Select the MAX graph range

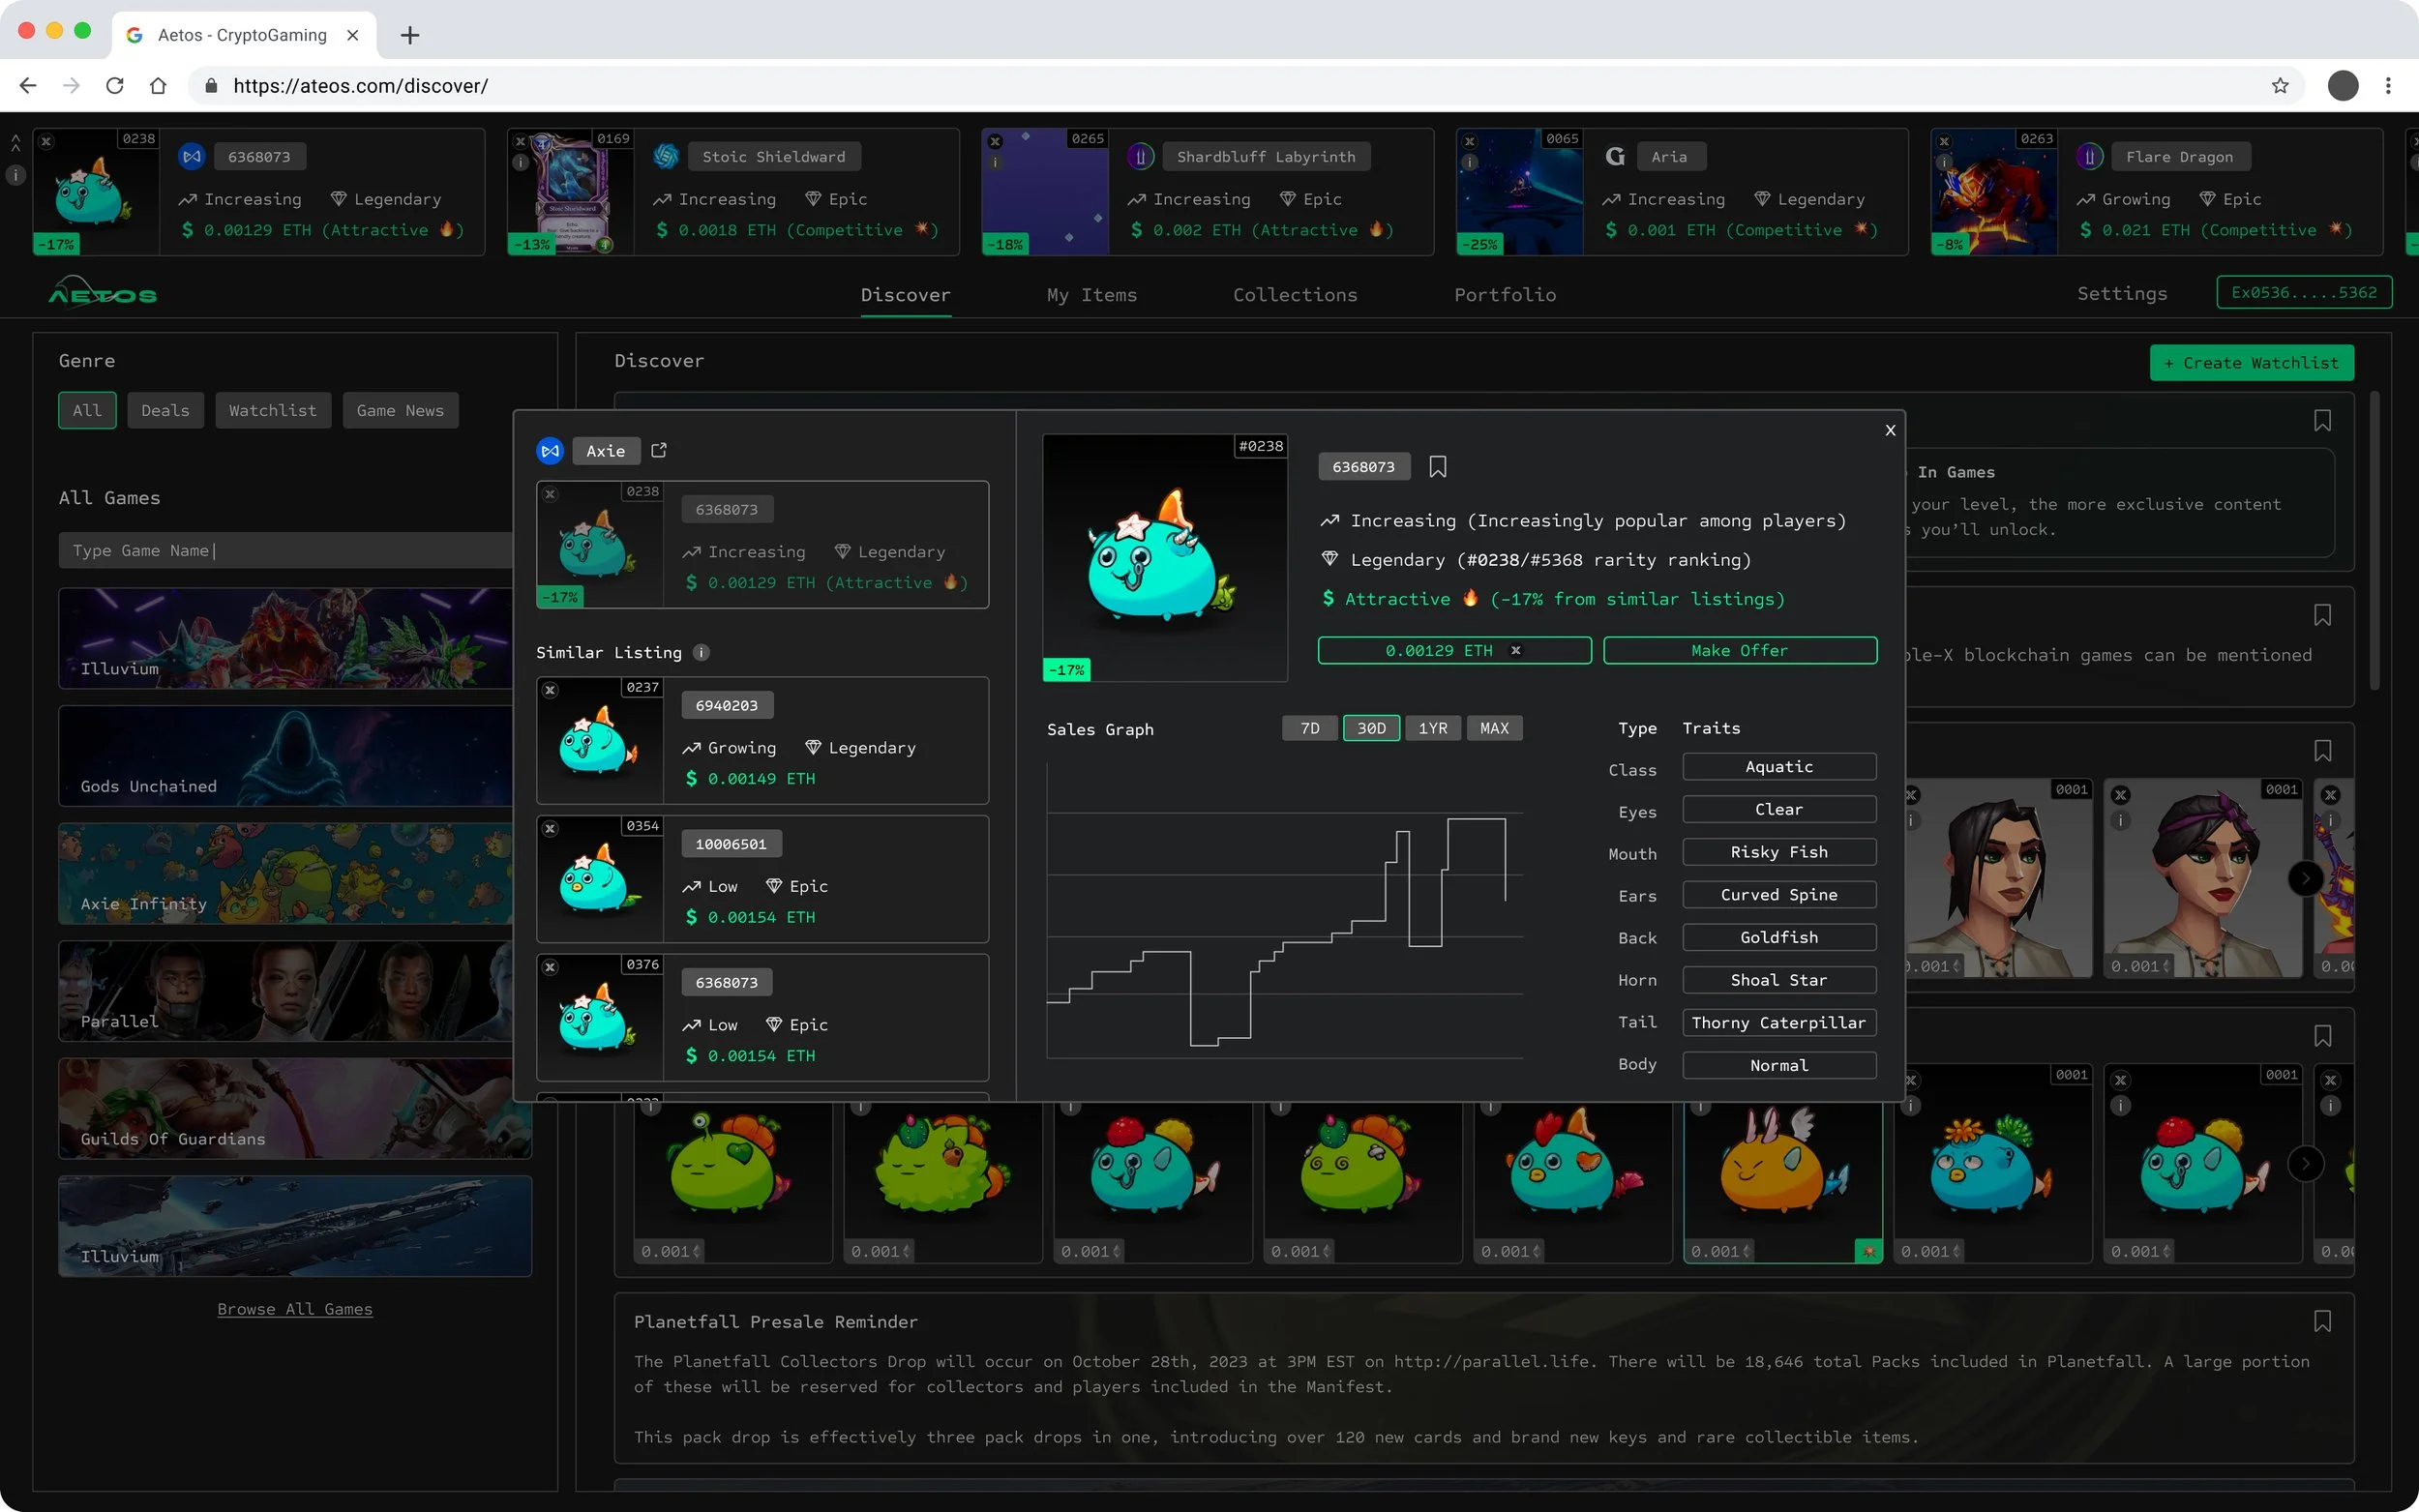[1493, 728]
